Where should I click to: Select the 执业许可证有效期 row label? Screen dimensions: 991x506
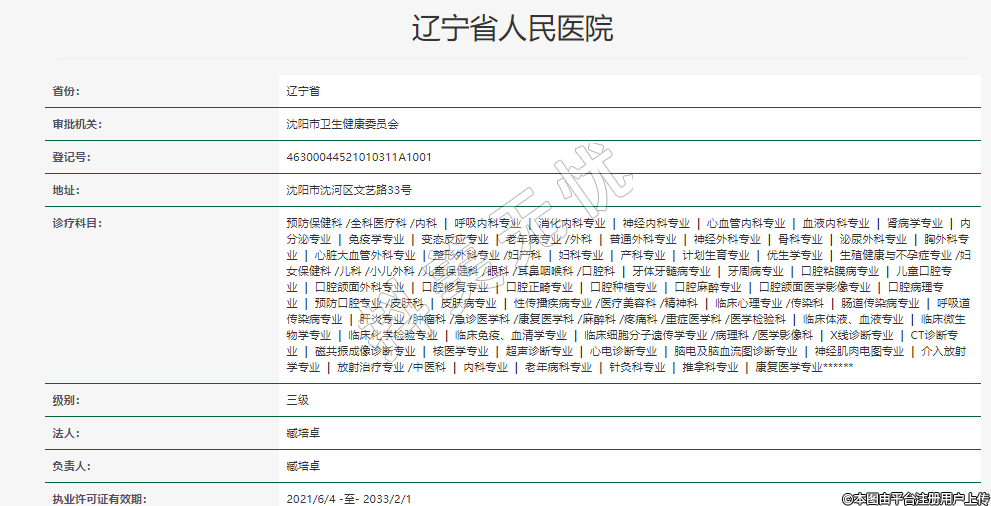coord(98,498)
